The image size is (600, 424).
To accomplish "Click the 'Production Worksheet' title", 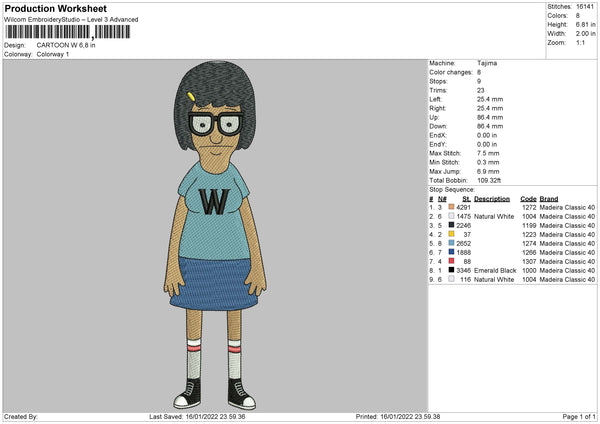I will tap(56, 8).
